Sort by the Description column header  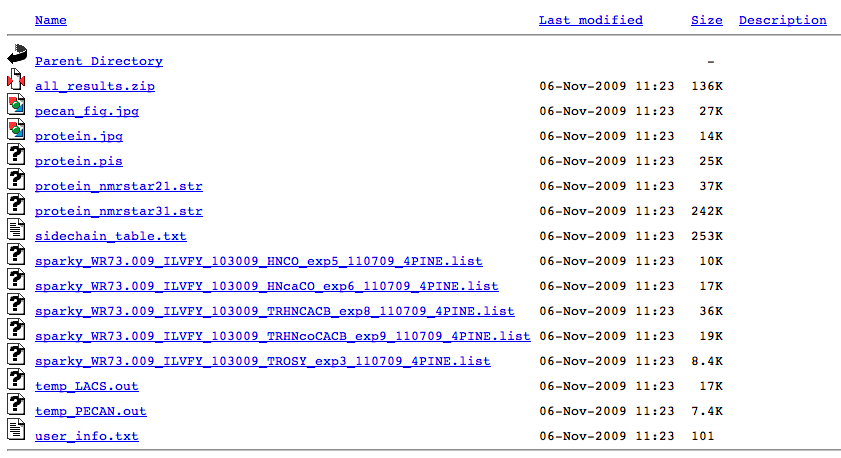click(x=782, y=20)
